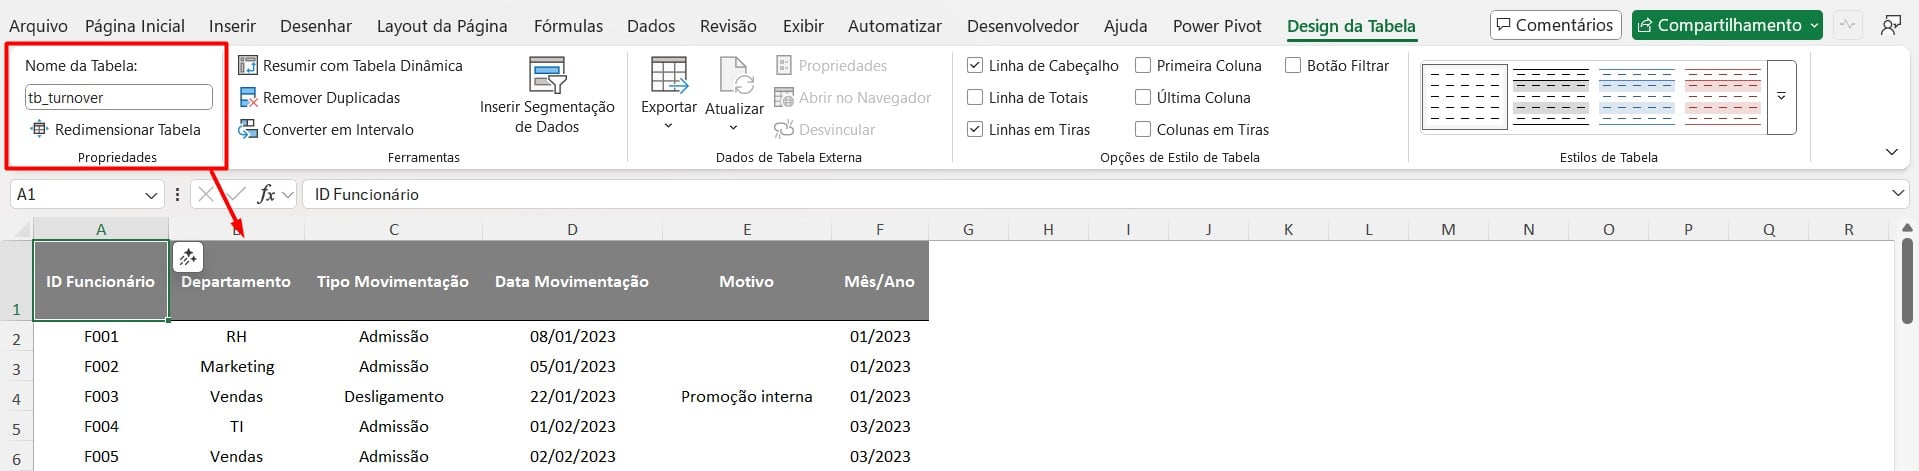The height and width of the screenshot is (471, 1919).
Task: Expand table styles gallery More button
Action: point(1781,97)
